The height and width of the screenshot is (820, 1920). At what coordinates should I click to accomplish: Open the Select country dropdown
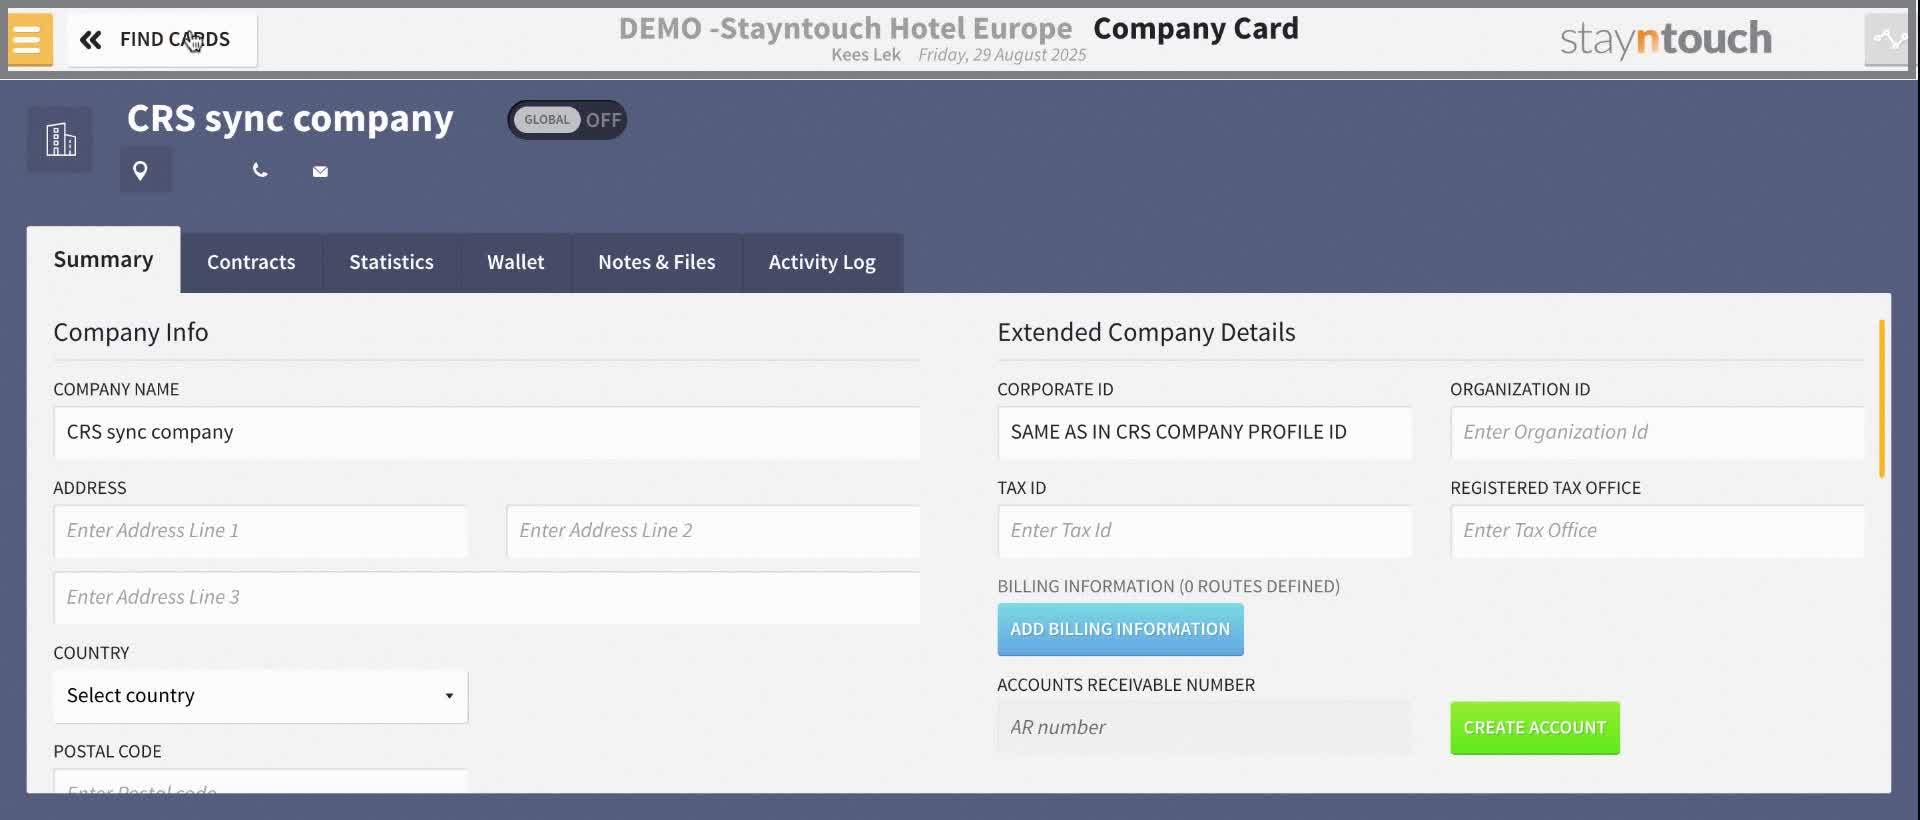tap(260, 697)
